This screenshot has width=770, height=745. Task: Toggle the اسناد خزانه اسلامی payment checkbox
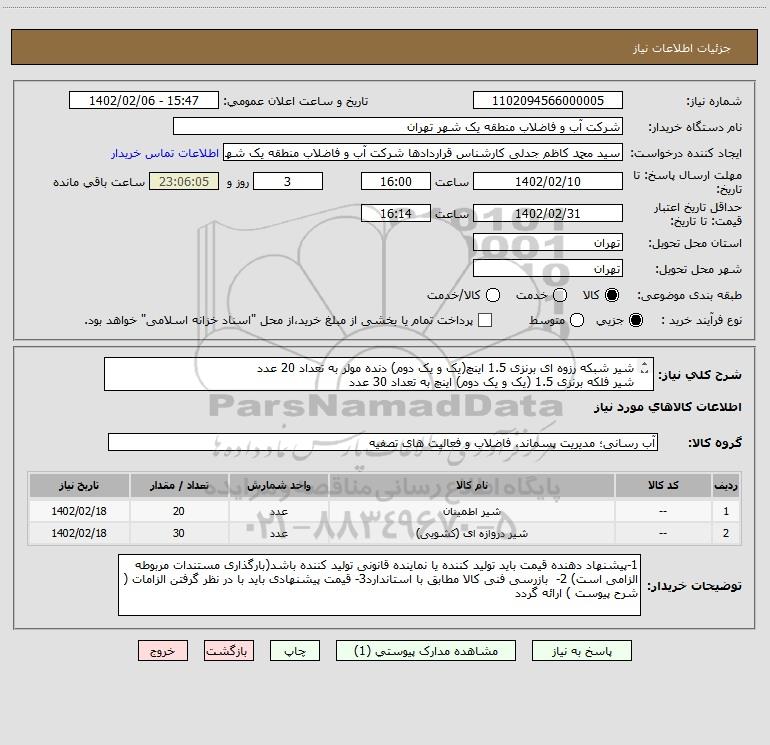coord(485,320)
